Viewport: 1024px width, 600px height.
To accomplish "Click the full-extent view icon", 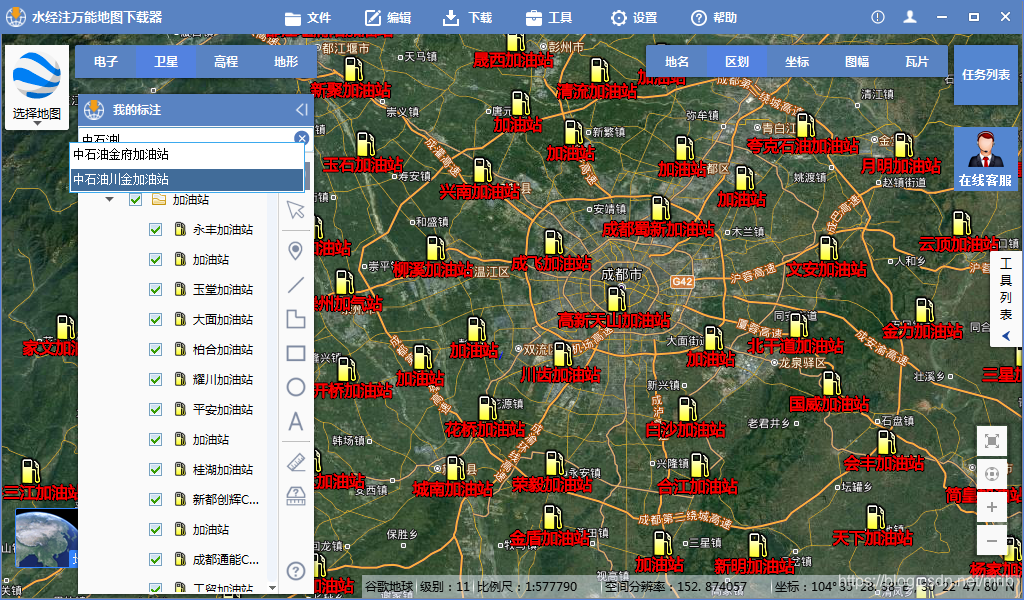I will point(991,441).
